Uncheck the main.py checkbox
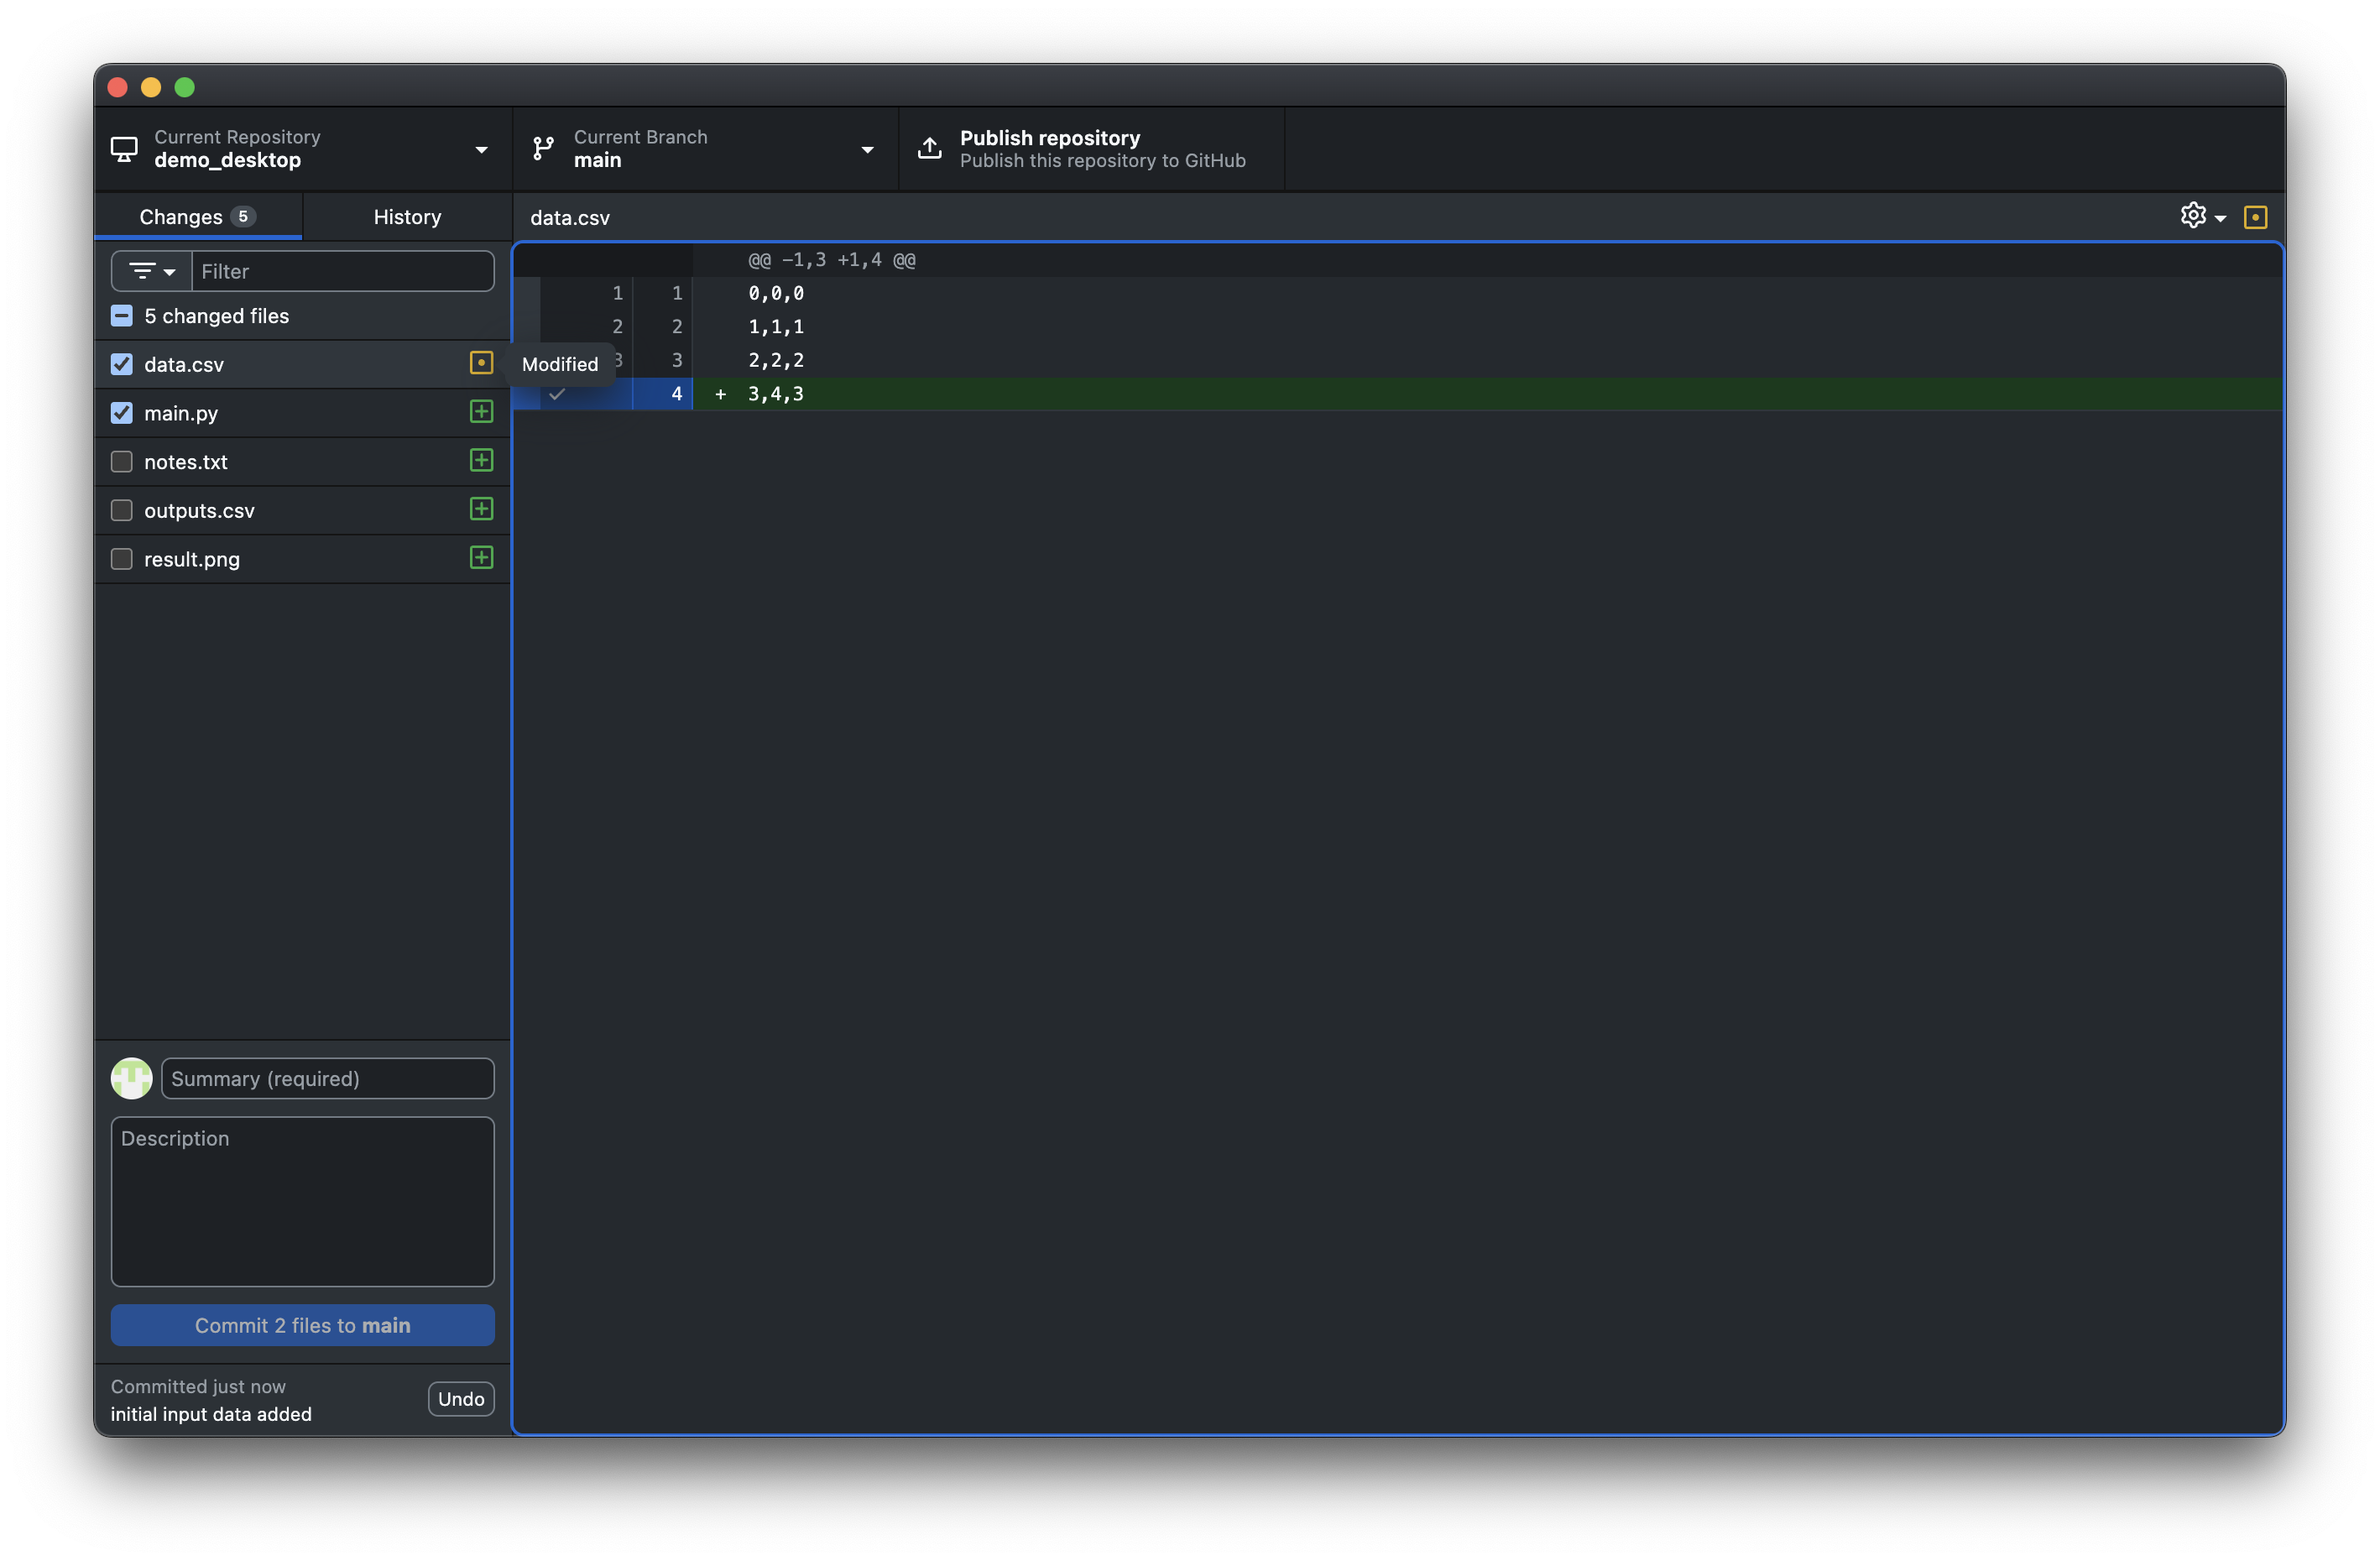2380x1561 pixels. pyautogui.click(x=122, y=413)
